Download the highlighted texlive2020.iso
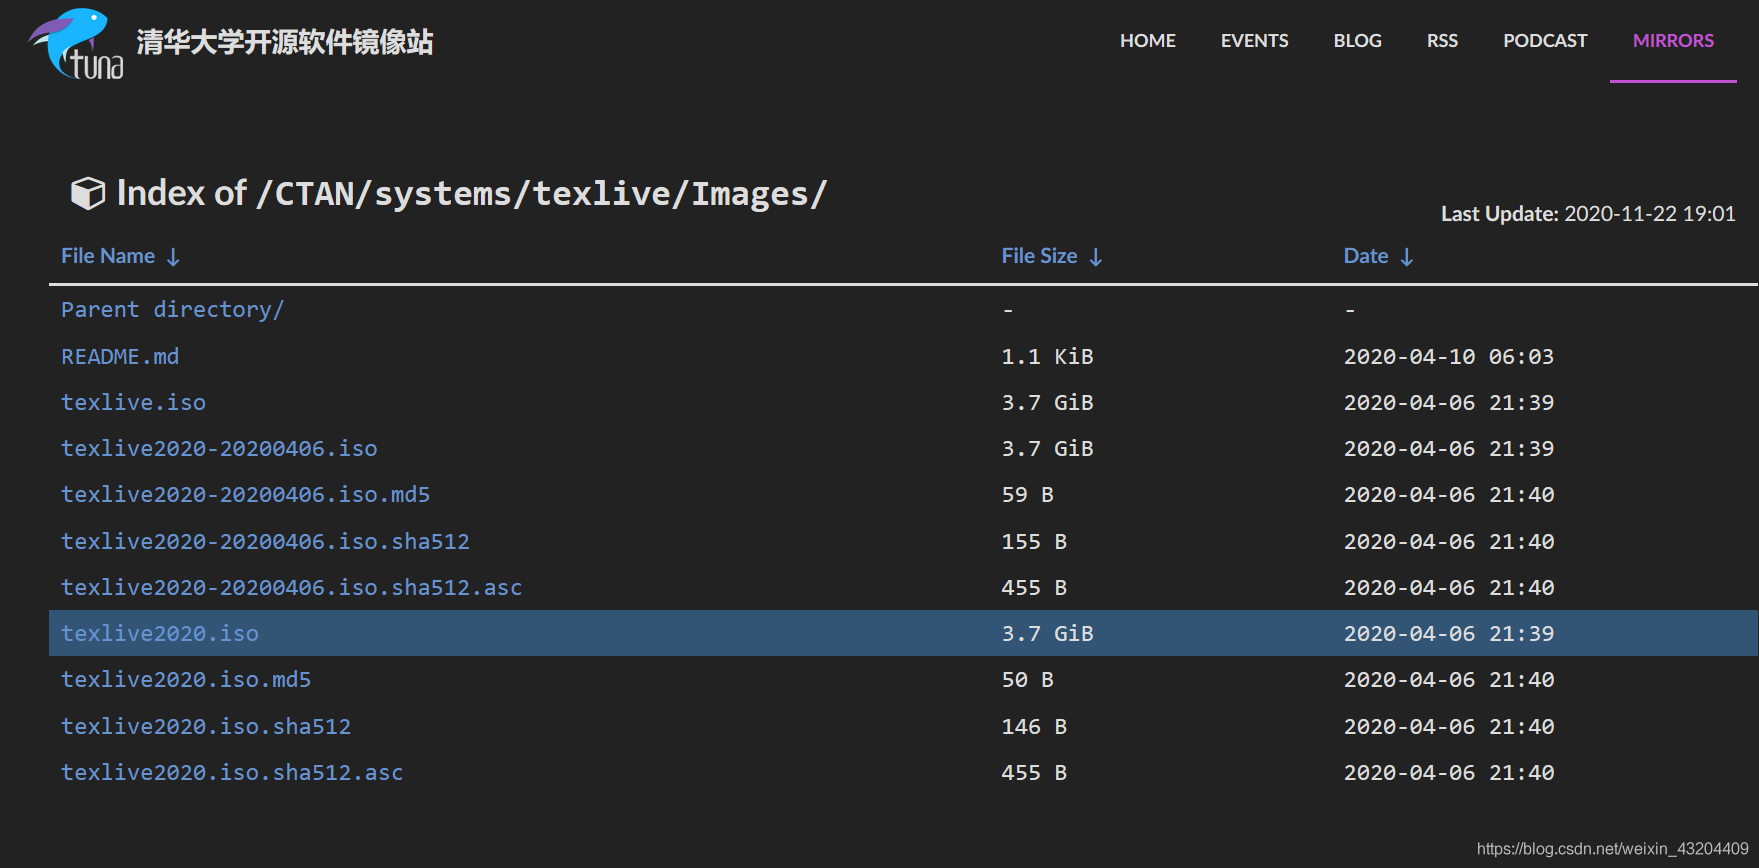Screen dimensions: 1759x868 [x=160, y=634]
